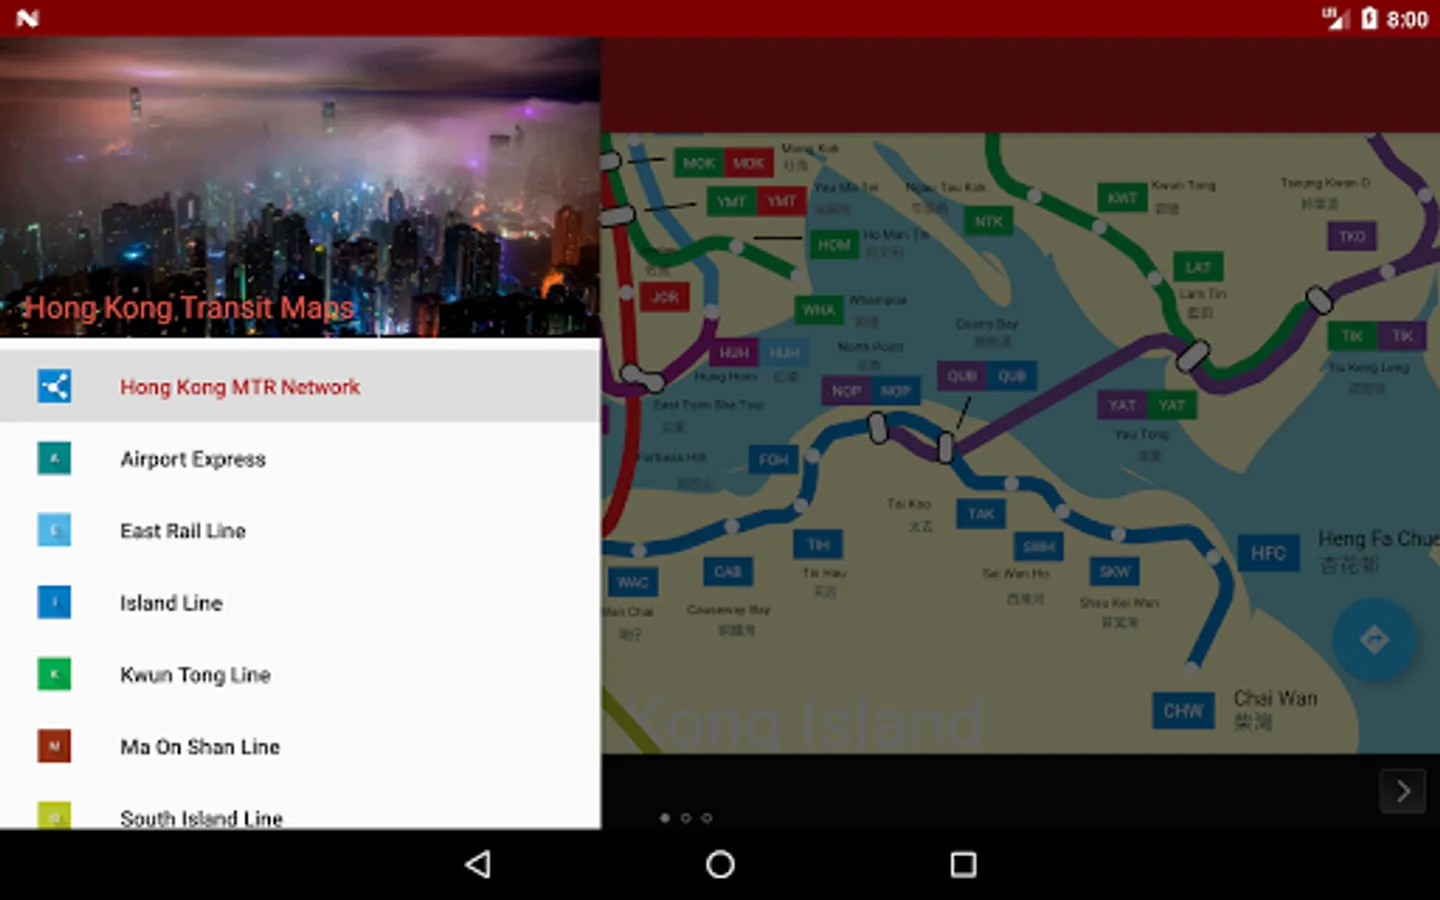Go to next map with arrow button

[x=1402, y=791]
